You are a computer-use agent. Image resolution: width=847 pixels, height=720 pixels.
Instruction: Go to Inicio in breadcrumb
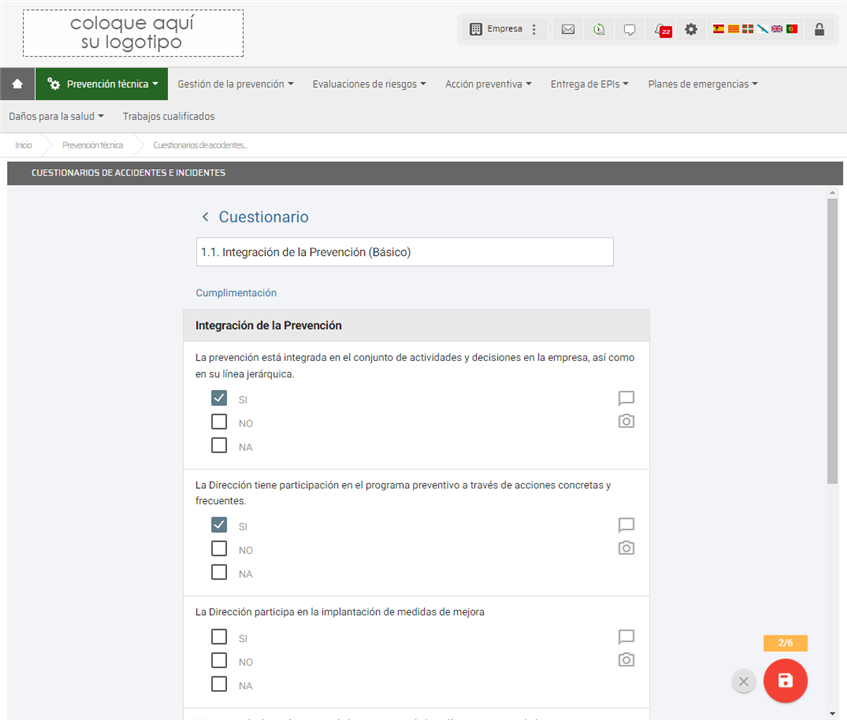pos(24,145)
